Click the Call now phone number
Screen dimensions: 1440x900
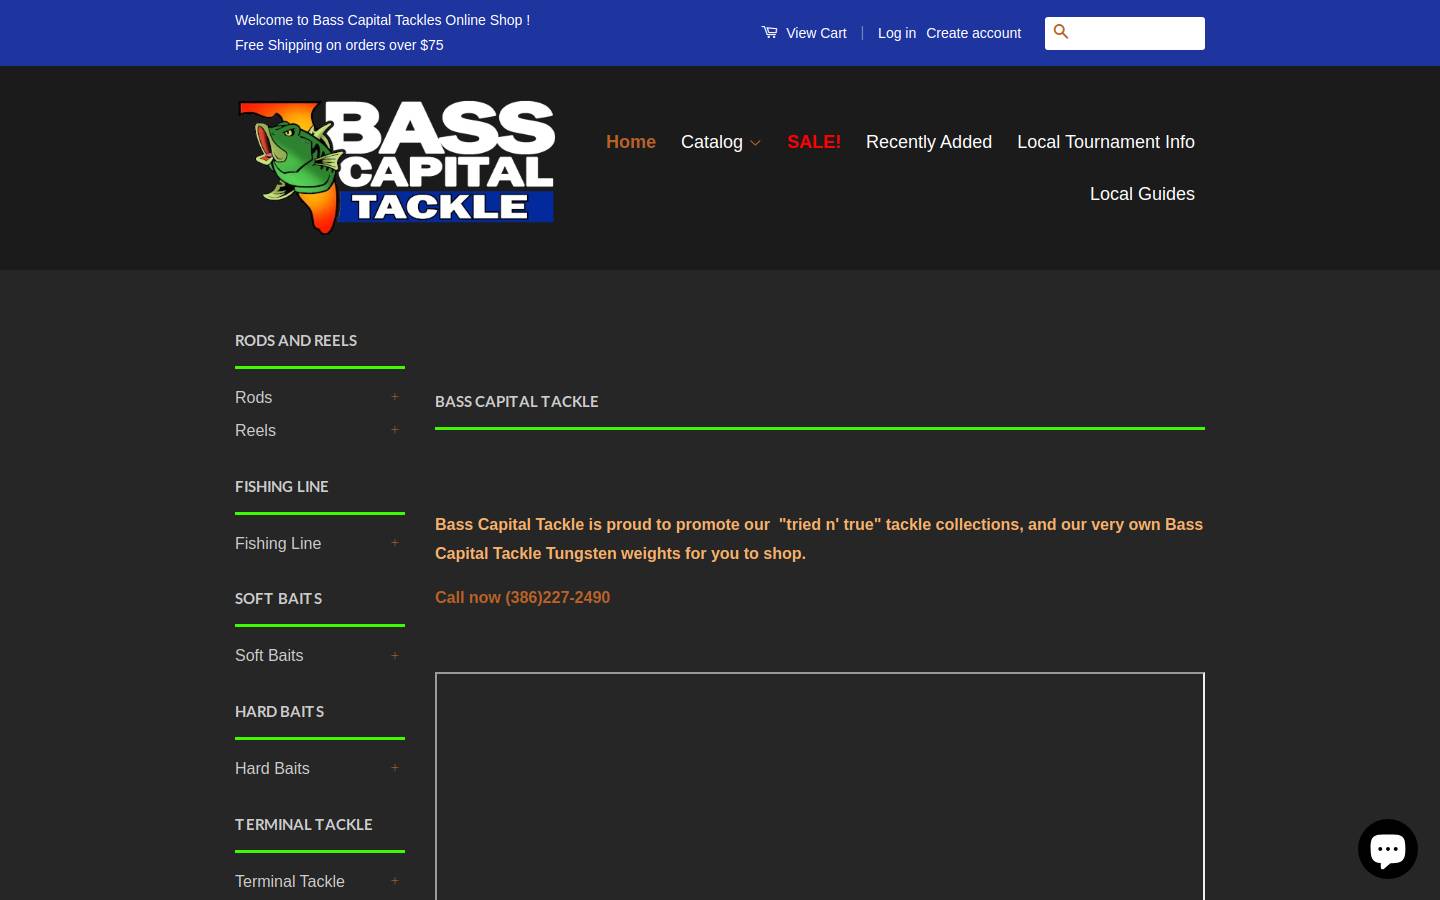[522, 597]
